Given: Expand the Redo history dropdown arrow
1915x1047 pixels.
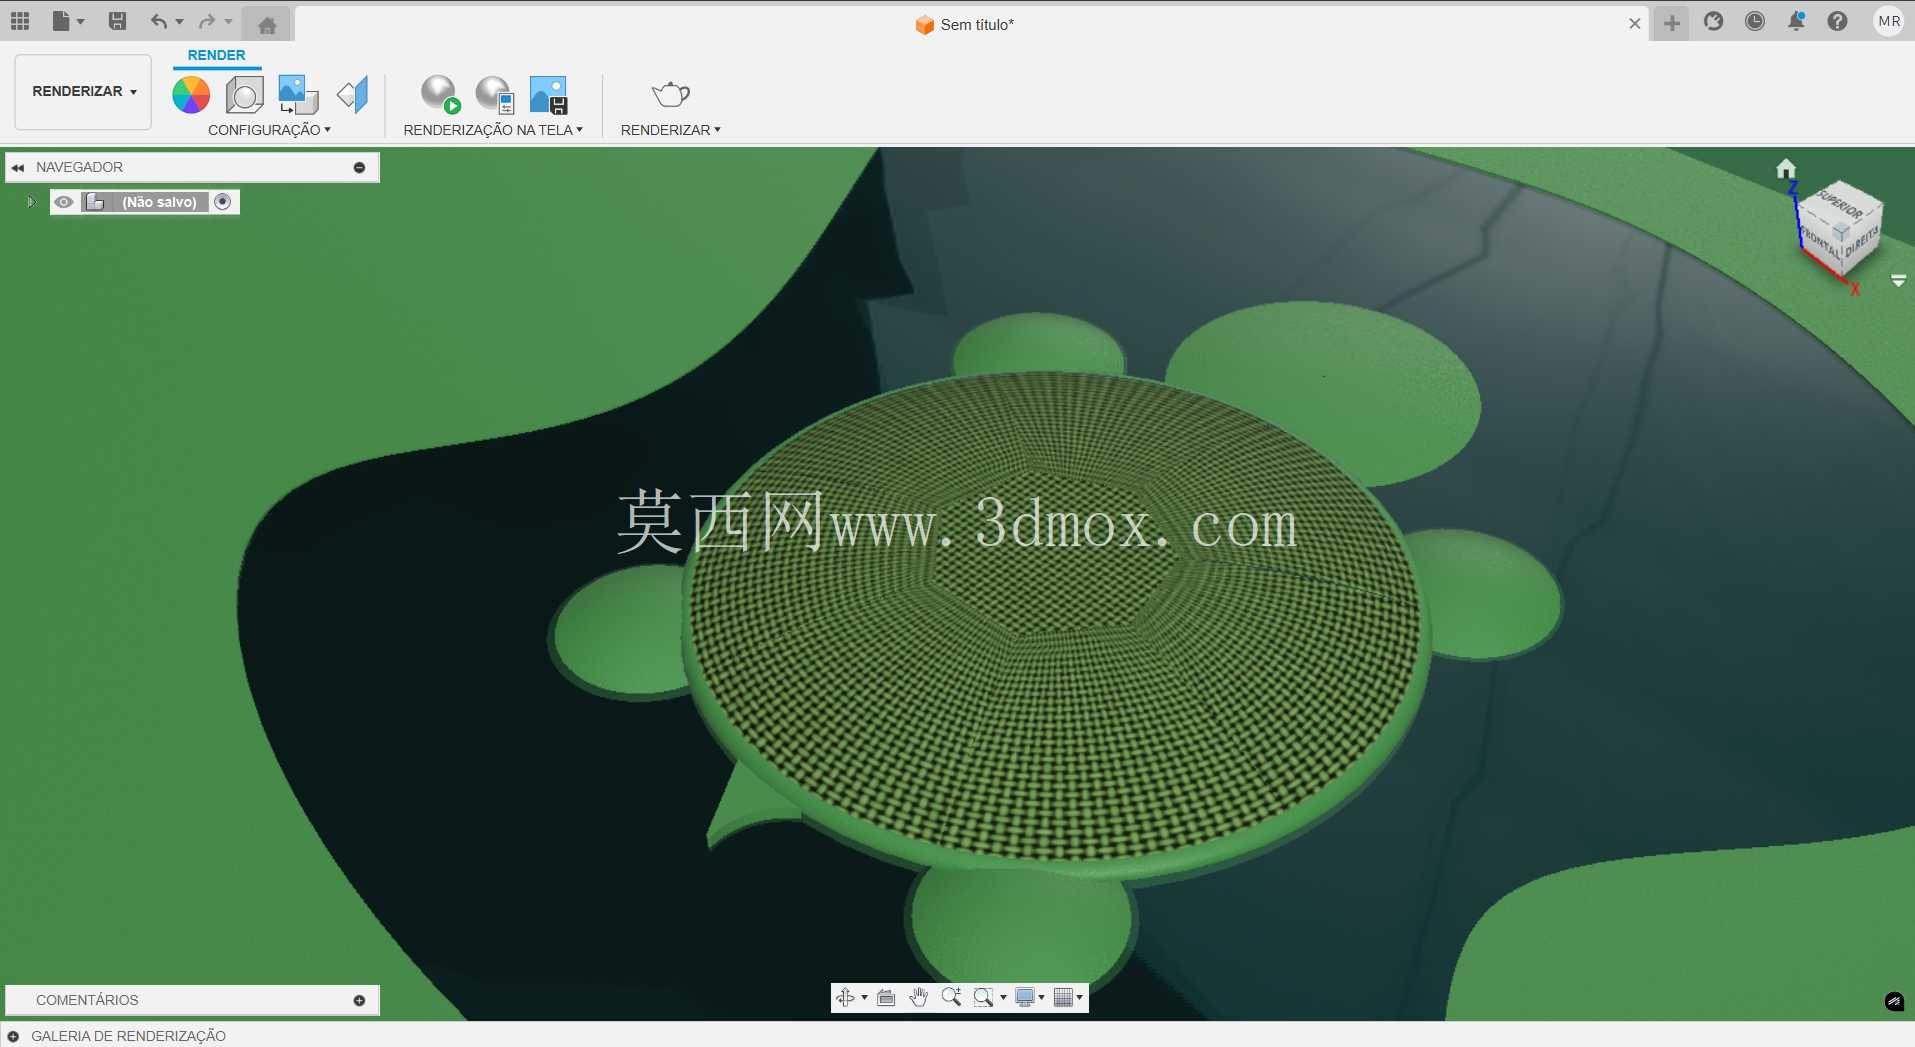Looking at the screenshot, I should (228, 22).
